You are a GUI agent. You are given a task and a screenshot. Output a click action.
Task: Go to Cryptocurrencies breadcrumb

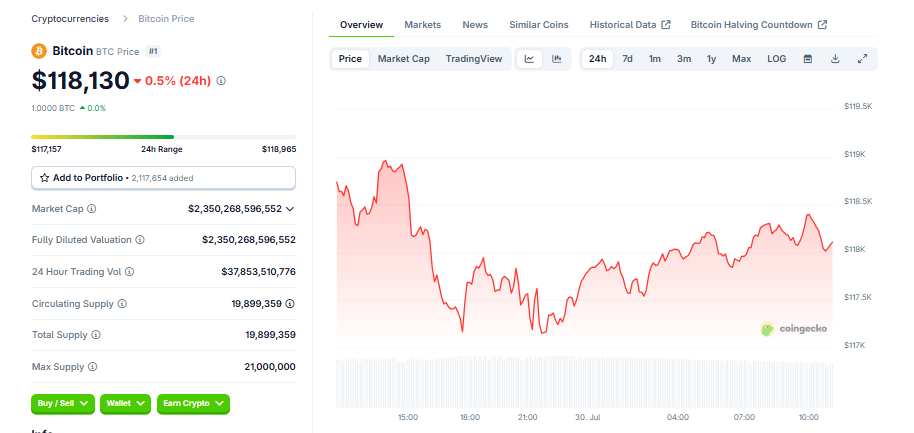click(70, 19)
